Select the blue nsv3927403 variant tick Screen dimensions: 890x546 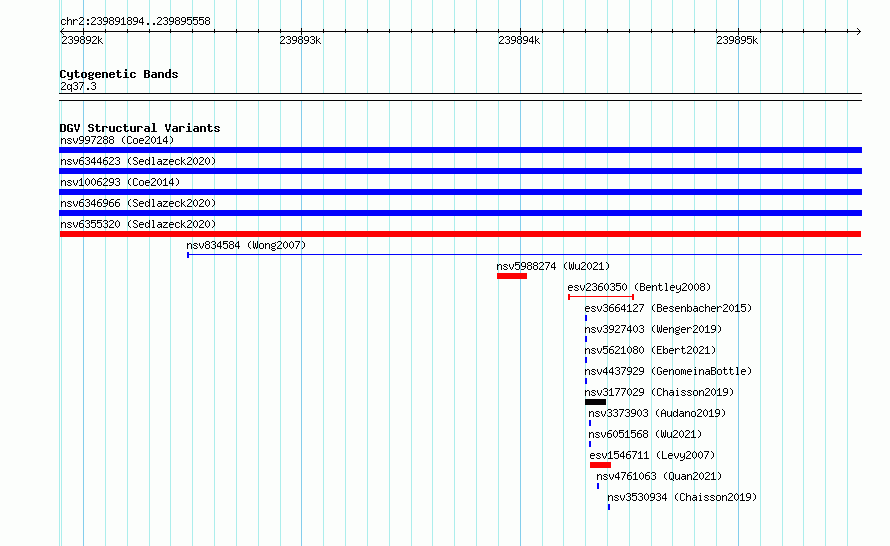click(x=586, y=339)
